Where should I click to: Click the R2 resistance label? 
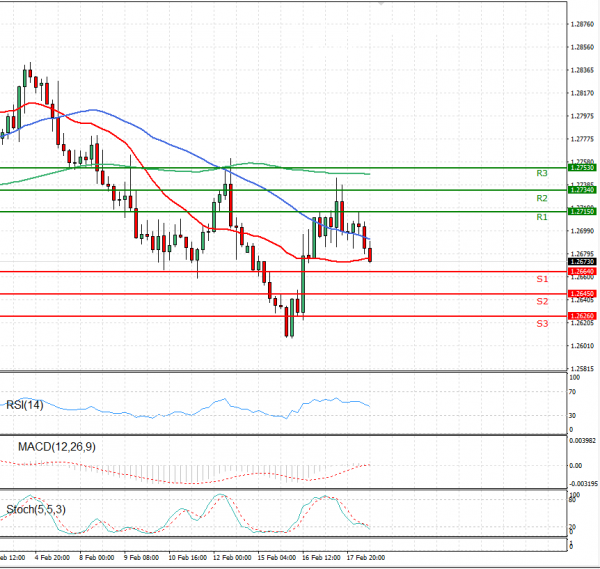(x=542, y=198)
